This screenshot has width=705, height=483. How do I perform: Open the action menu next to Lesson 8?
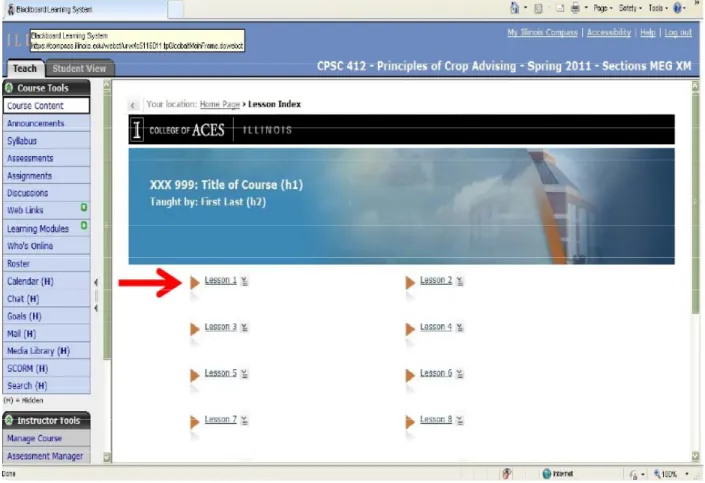pos(460,420)
